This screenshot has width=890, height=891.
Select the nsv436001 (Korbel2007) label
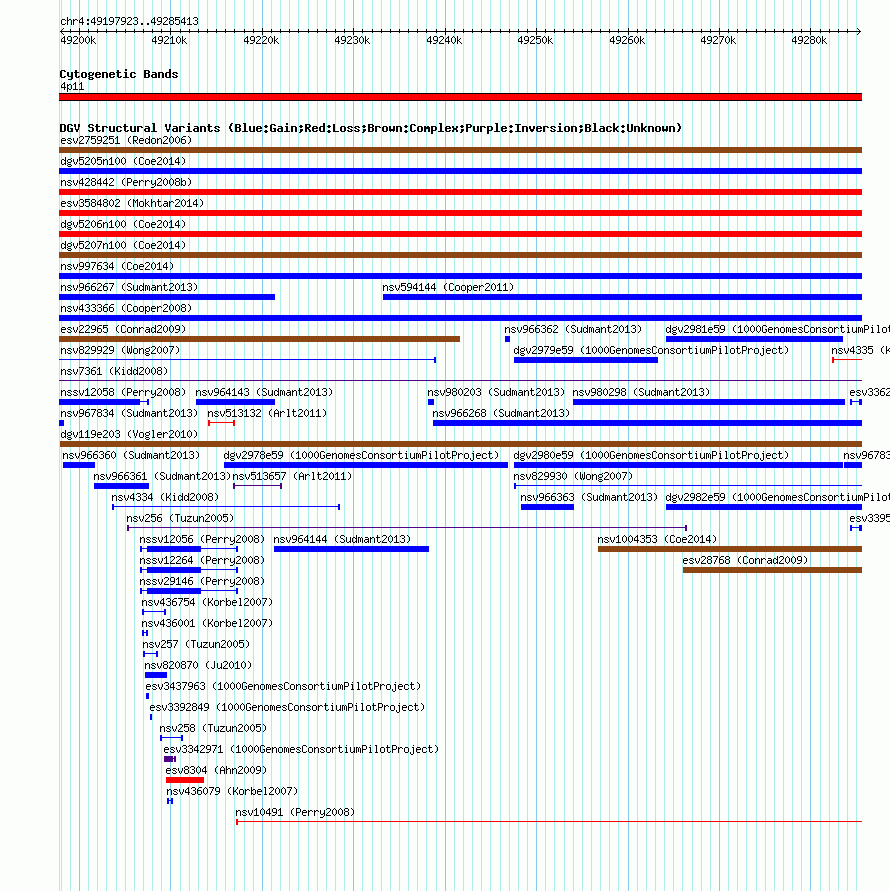(207, 623)
